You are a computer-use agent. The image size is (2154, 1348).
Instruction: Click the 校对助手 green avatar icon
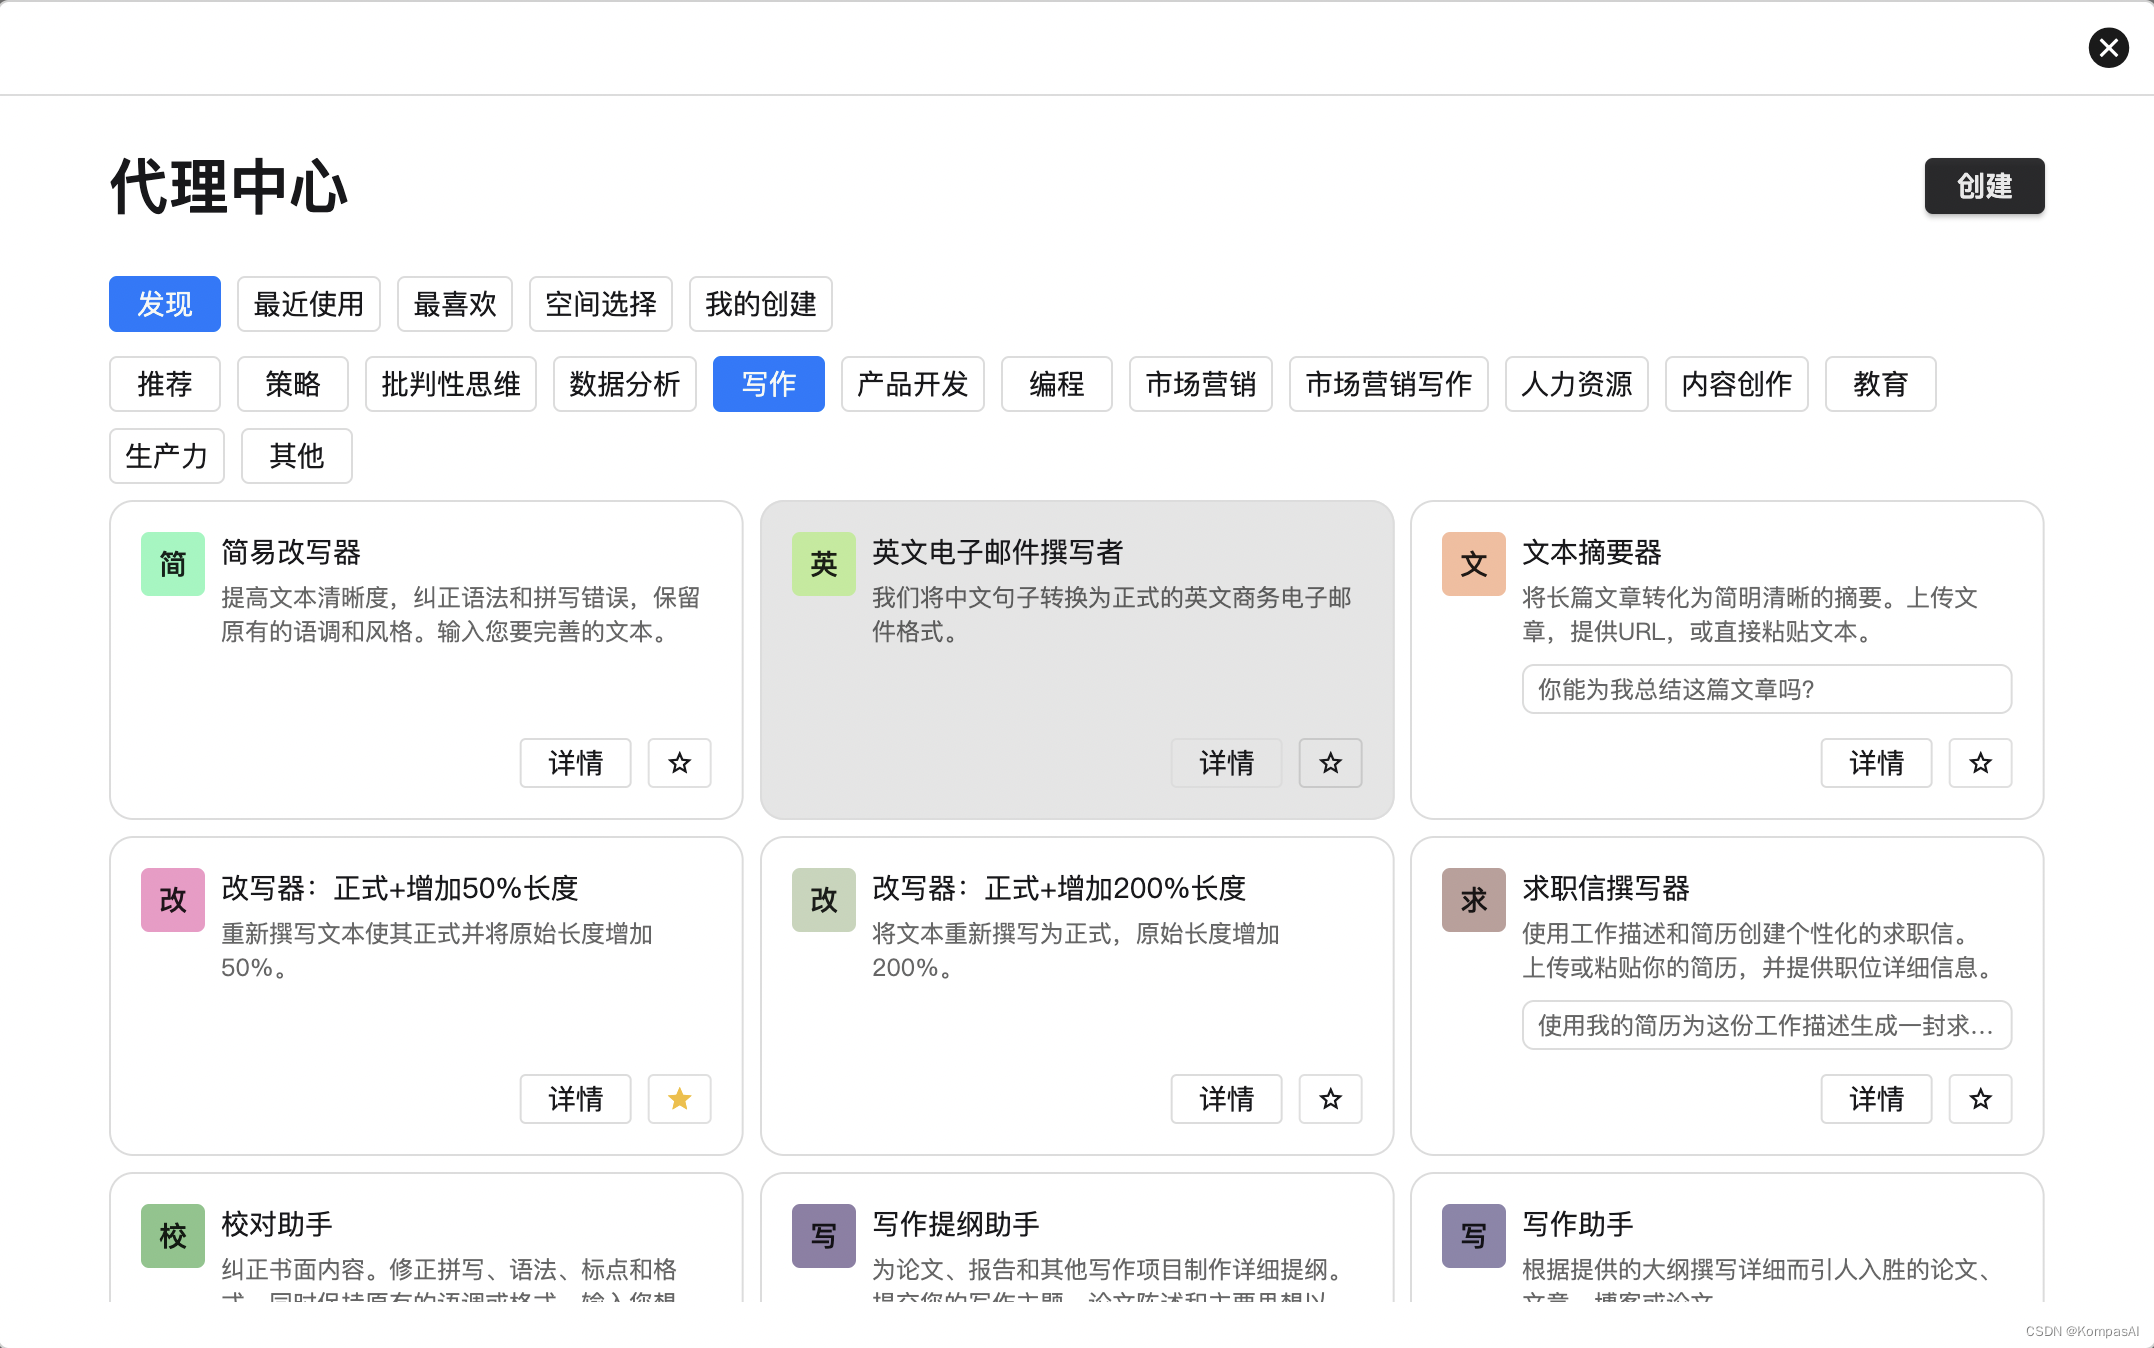pyautogui.click(x=173, y=1236)
